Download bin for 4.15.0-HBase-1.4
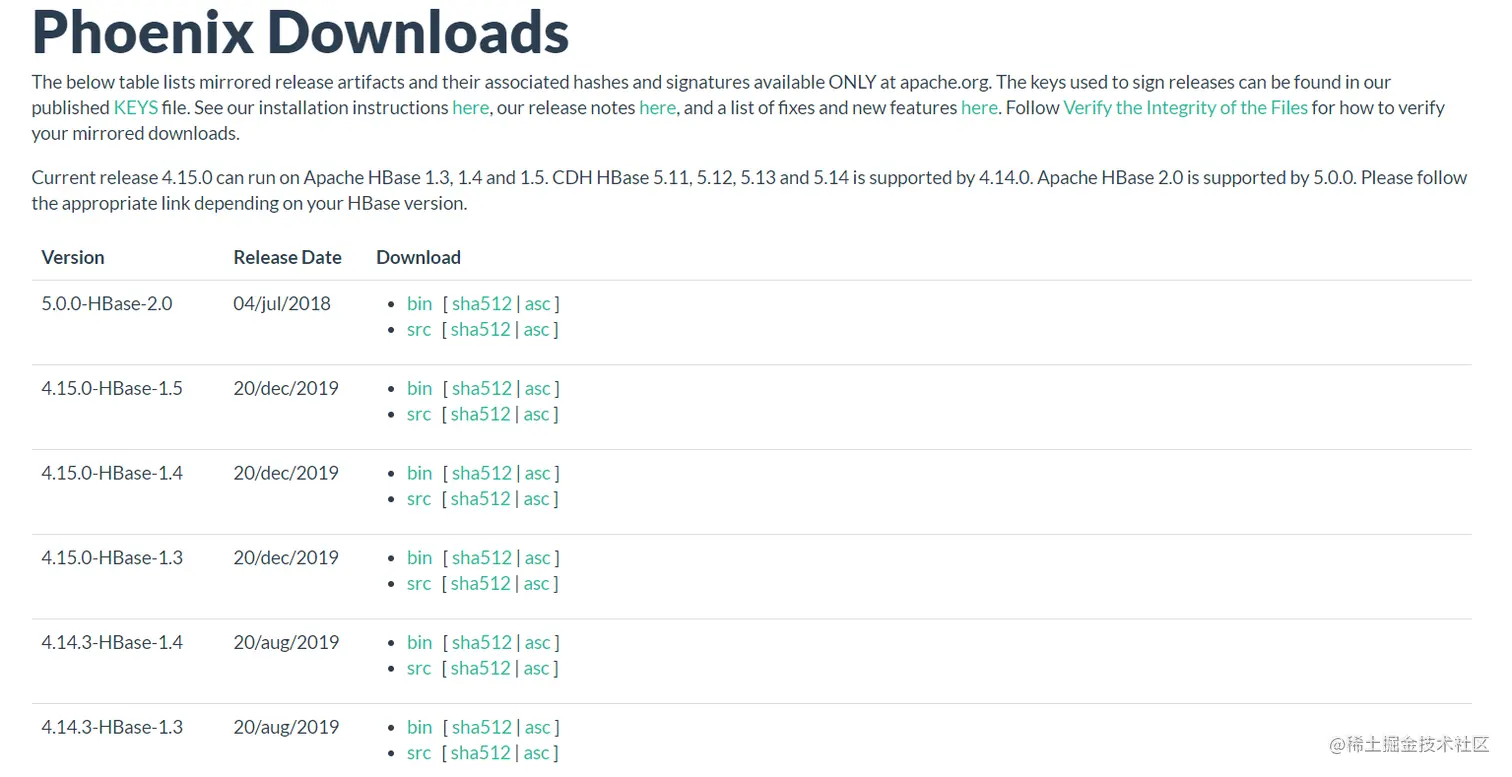The width and height of the screenshot is (1512, 777). pyautogui.click(x=419, y=473)
